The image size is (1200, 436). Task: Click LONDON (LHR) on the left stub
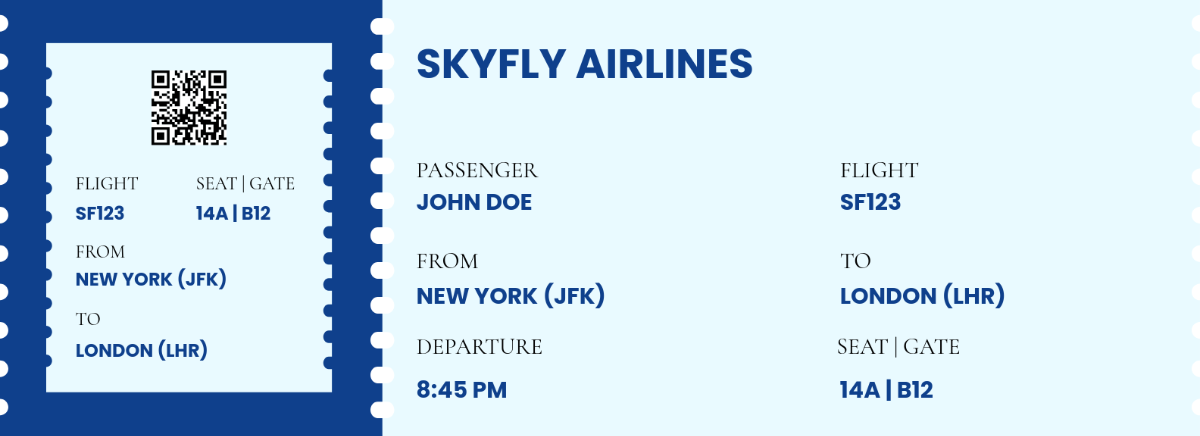(x=141, y=351)
